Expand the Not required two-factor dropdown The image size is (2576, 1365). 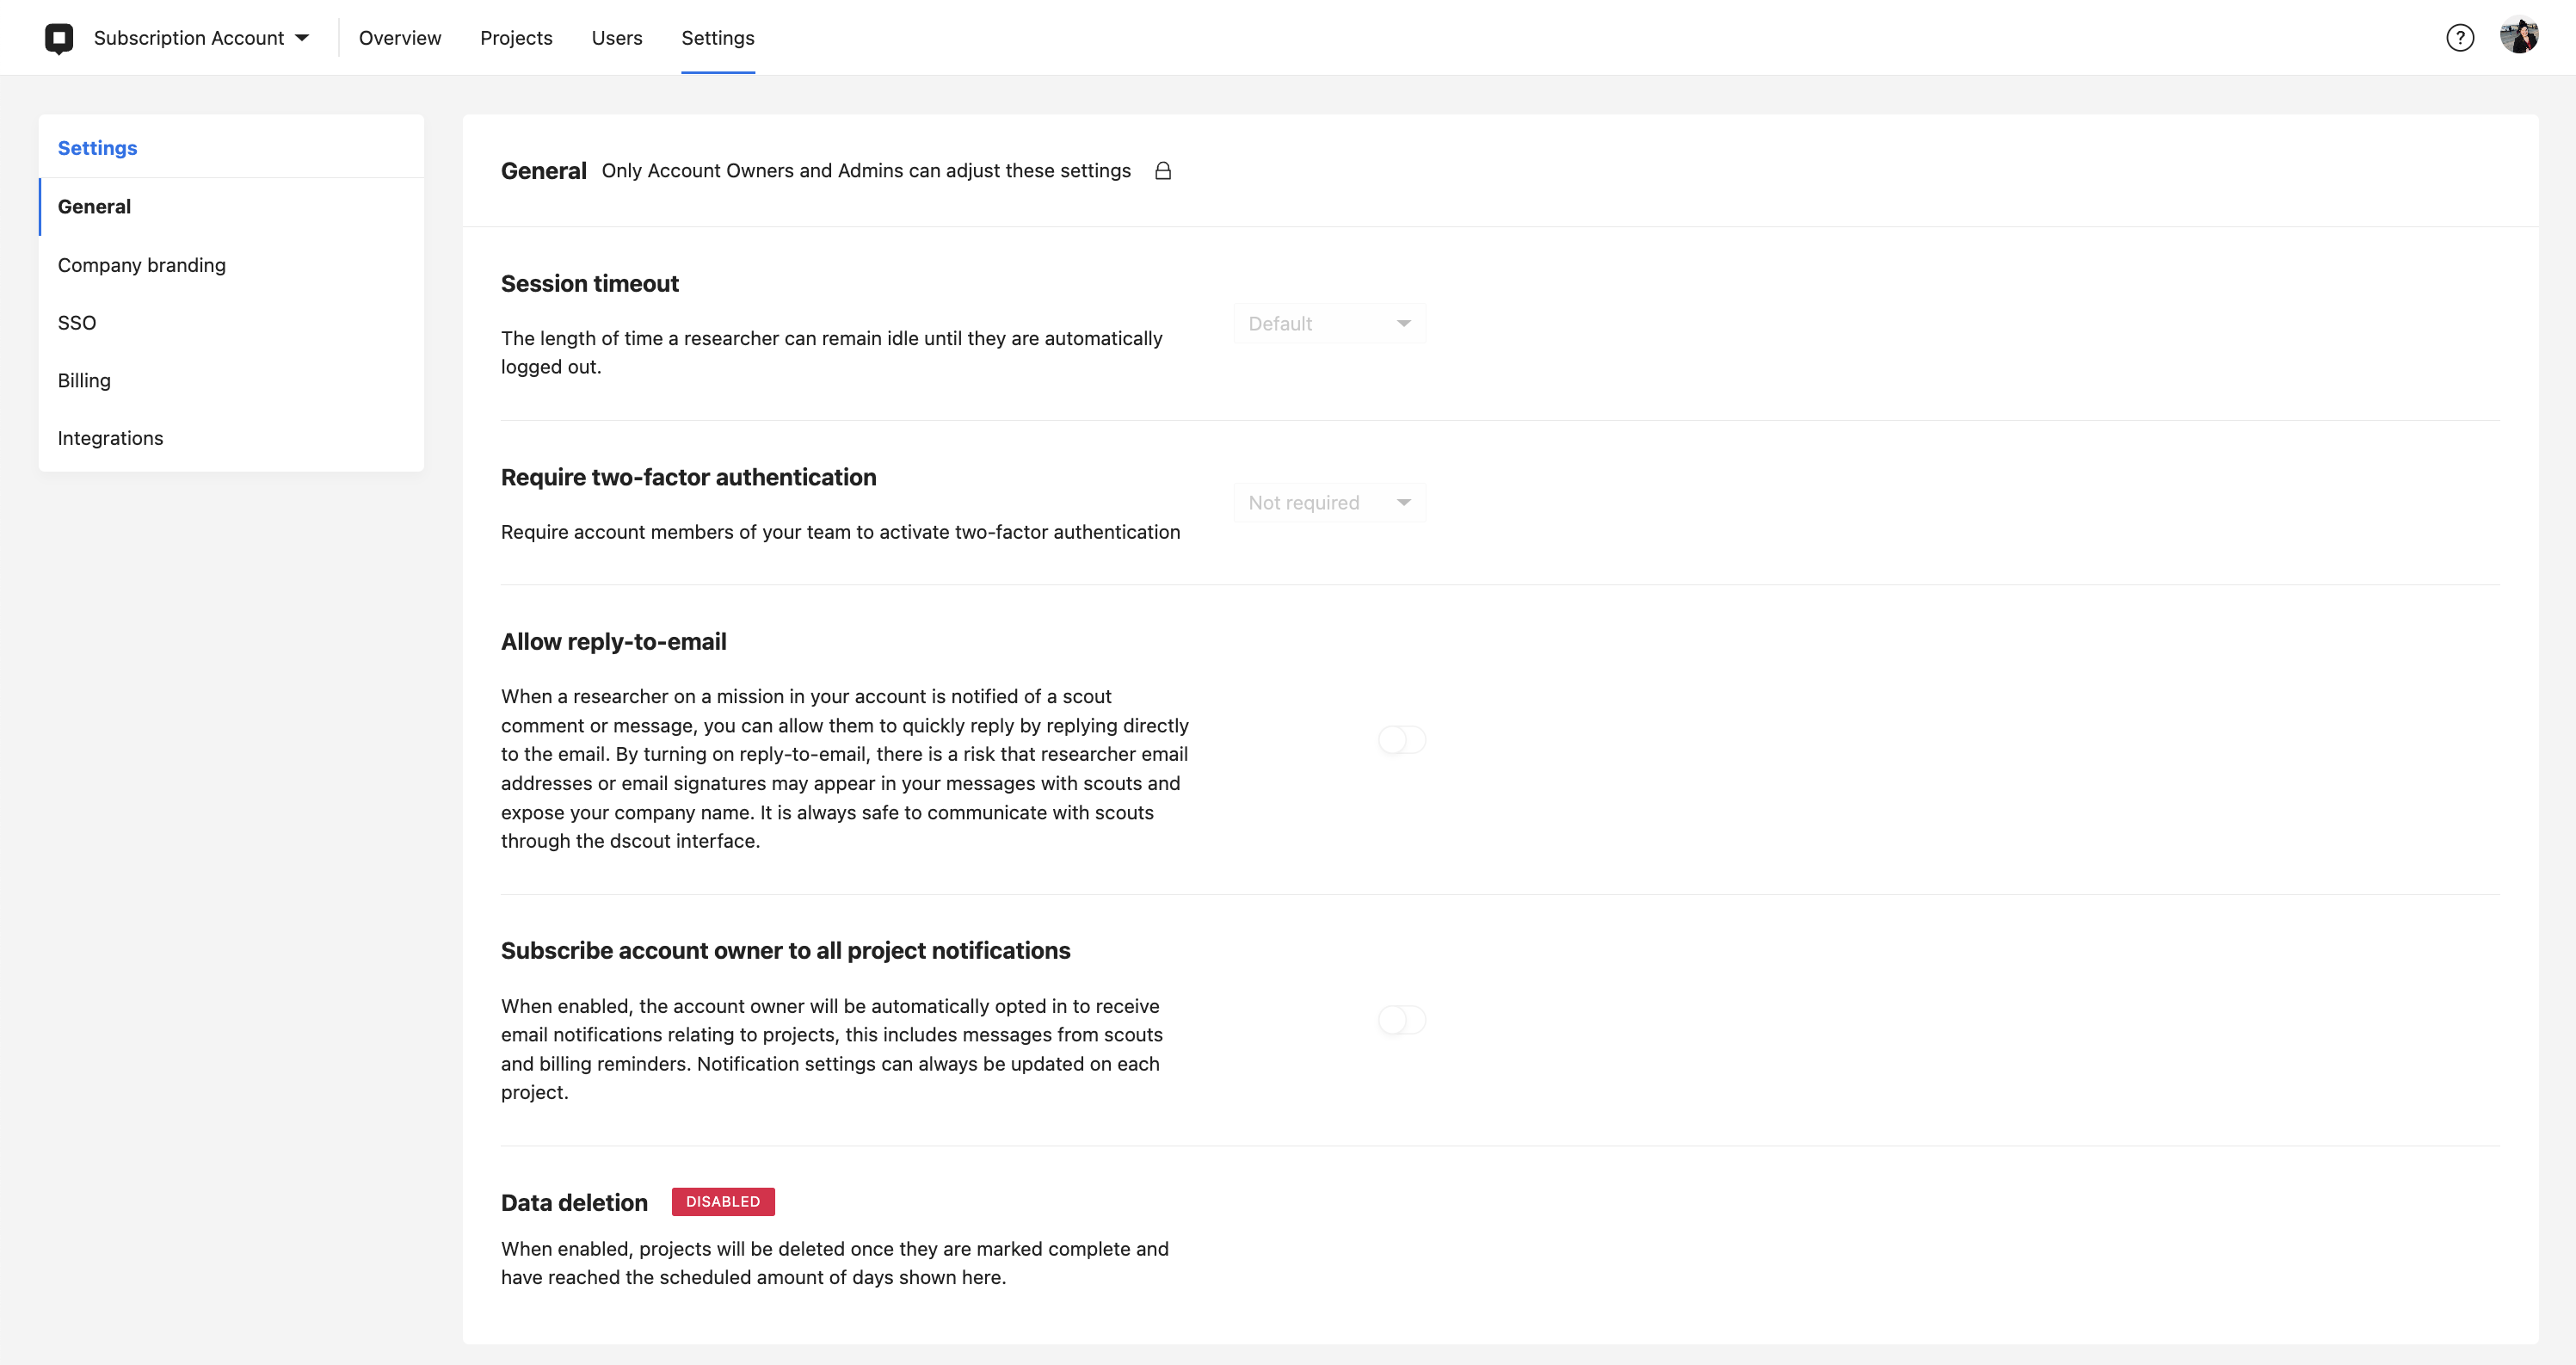1330,503
